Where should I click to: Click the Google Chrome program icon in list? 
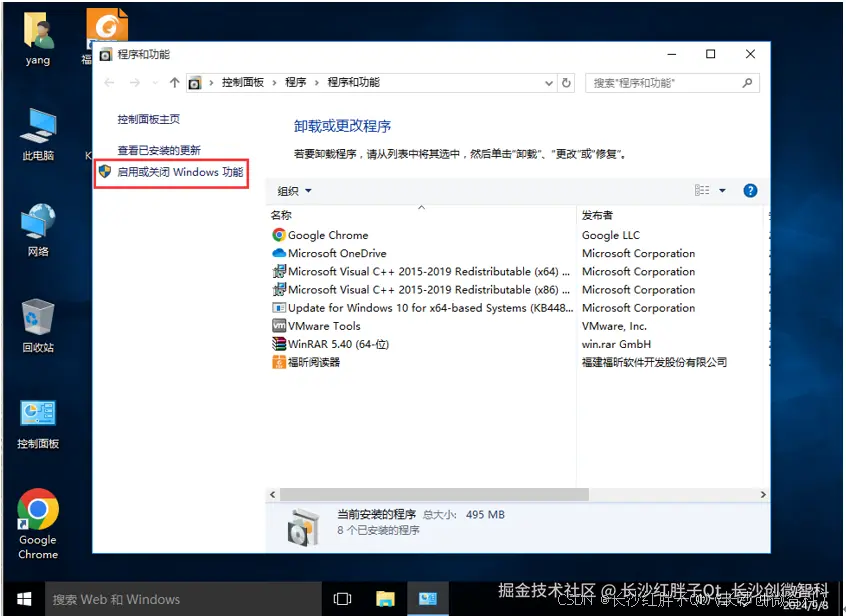coord(279,235)
